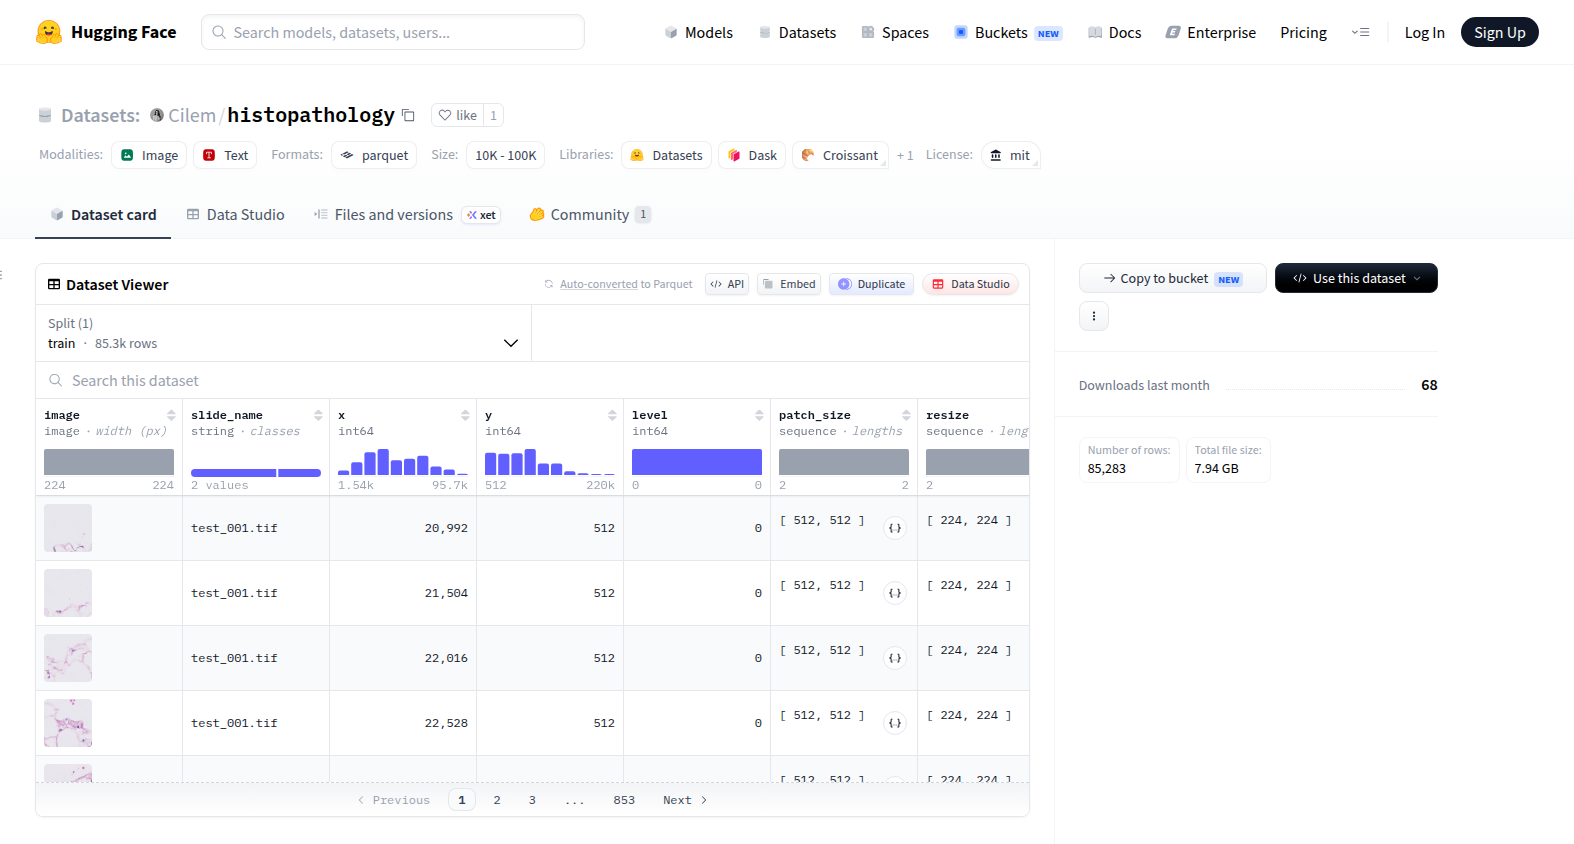Sort the y column
1574x844 pixels.
pos(612,415)
